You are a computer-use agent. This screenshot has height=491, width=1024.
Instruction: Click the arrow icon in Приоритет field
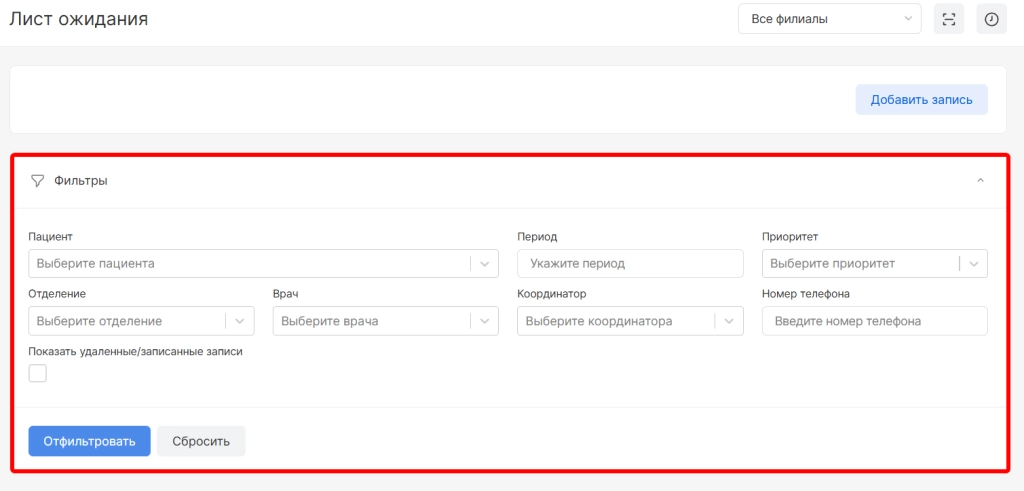pos(973,264)
